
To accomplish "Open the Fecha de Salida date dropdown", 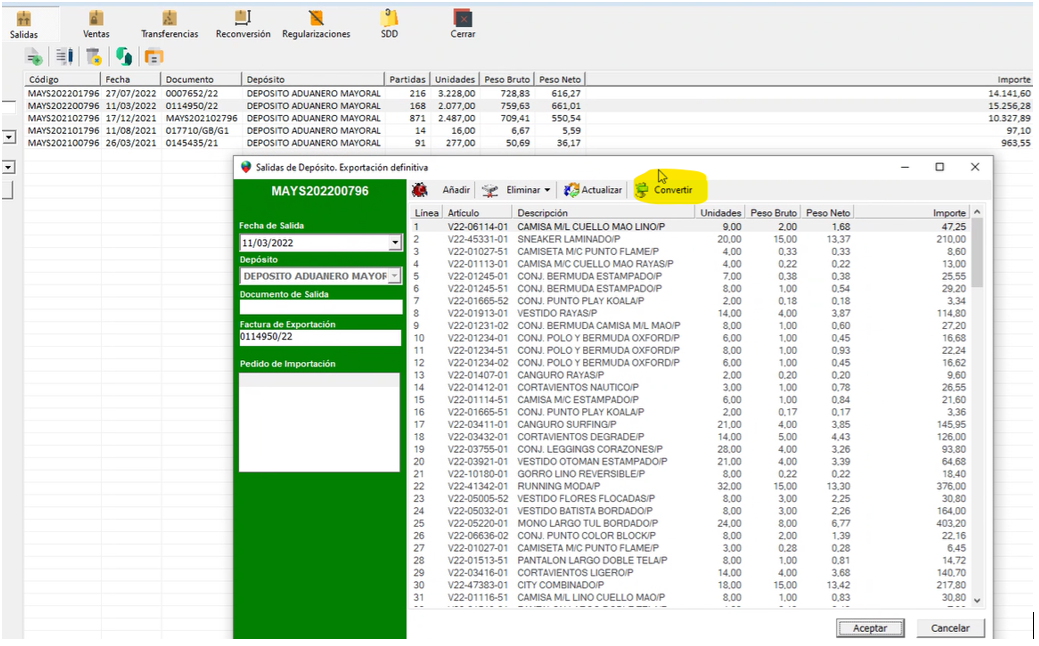I will coord(394,243).
